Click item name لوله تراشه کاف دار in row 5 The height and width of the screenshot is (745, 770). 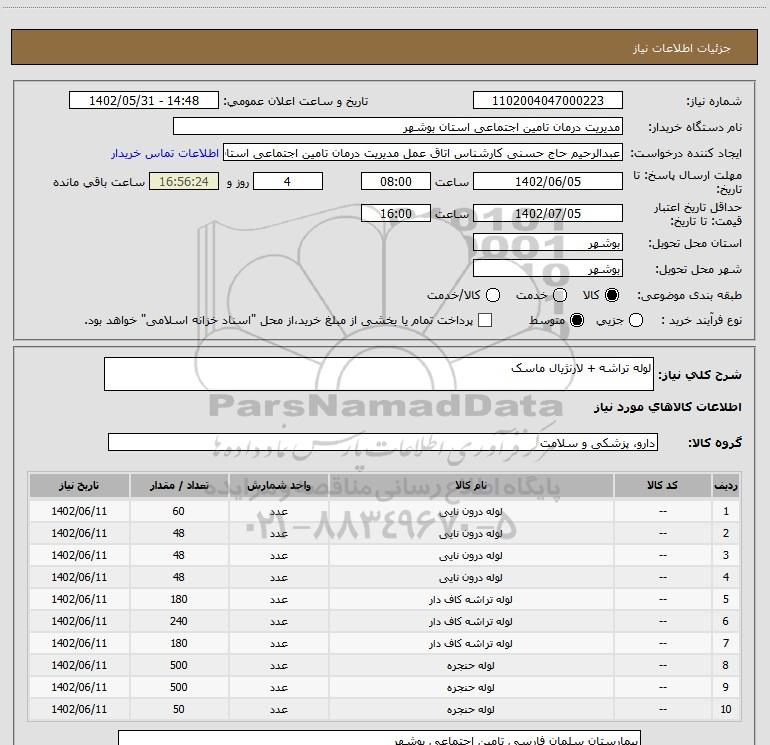[471, 600]
